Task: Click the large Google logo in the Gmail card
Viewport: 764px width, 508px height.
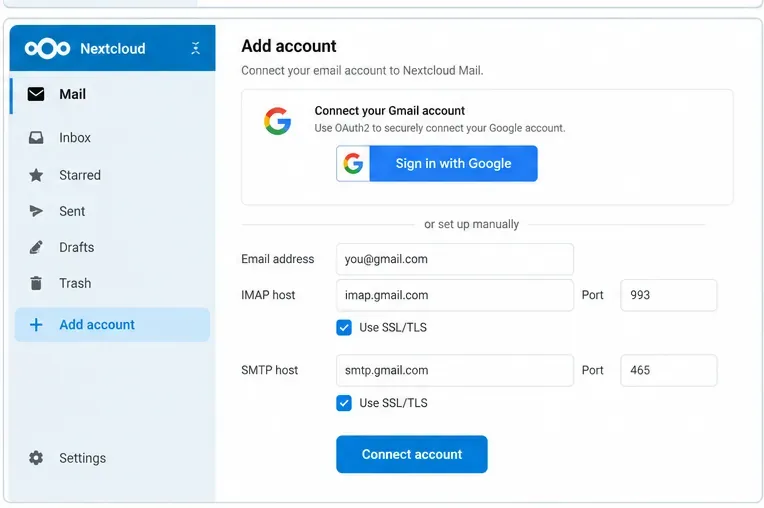Action: click(x=278, y=121)
